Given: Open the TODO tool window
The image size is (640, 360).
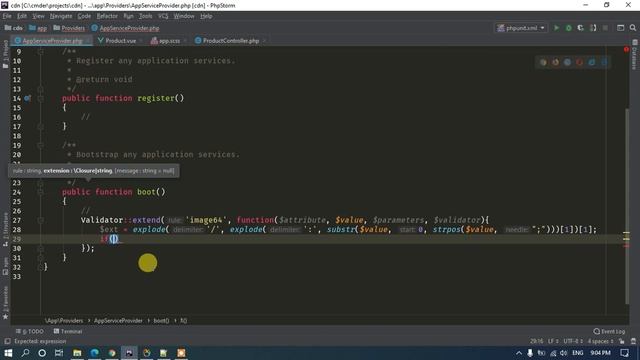Looking at the screenshot, I should tap(29, 331).
